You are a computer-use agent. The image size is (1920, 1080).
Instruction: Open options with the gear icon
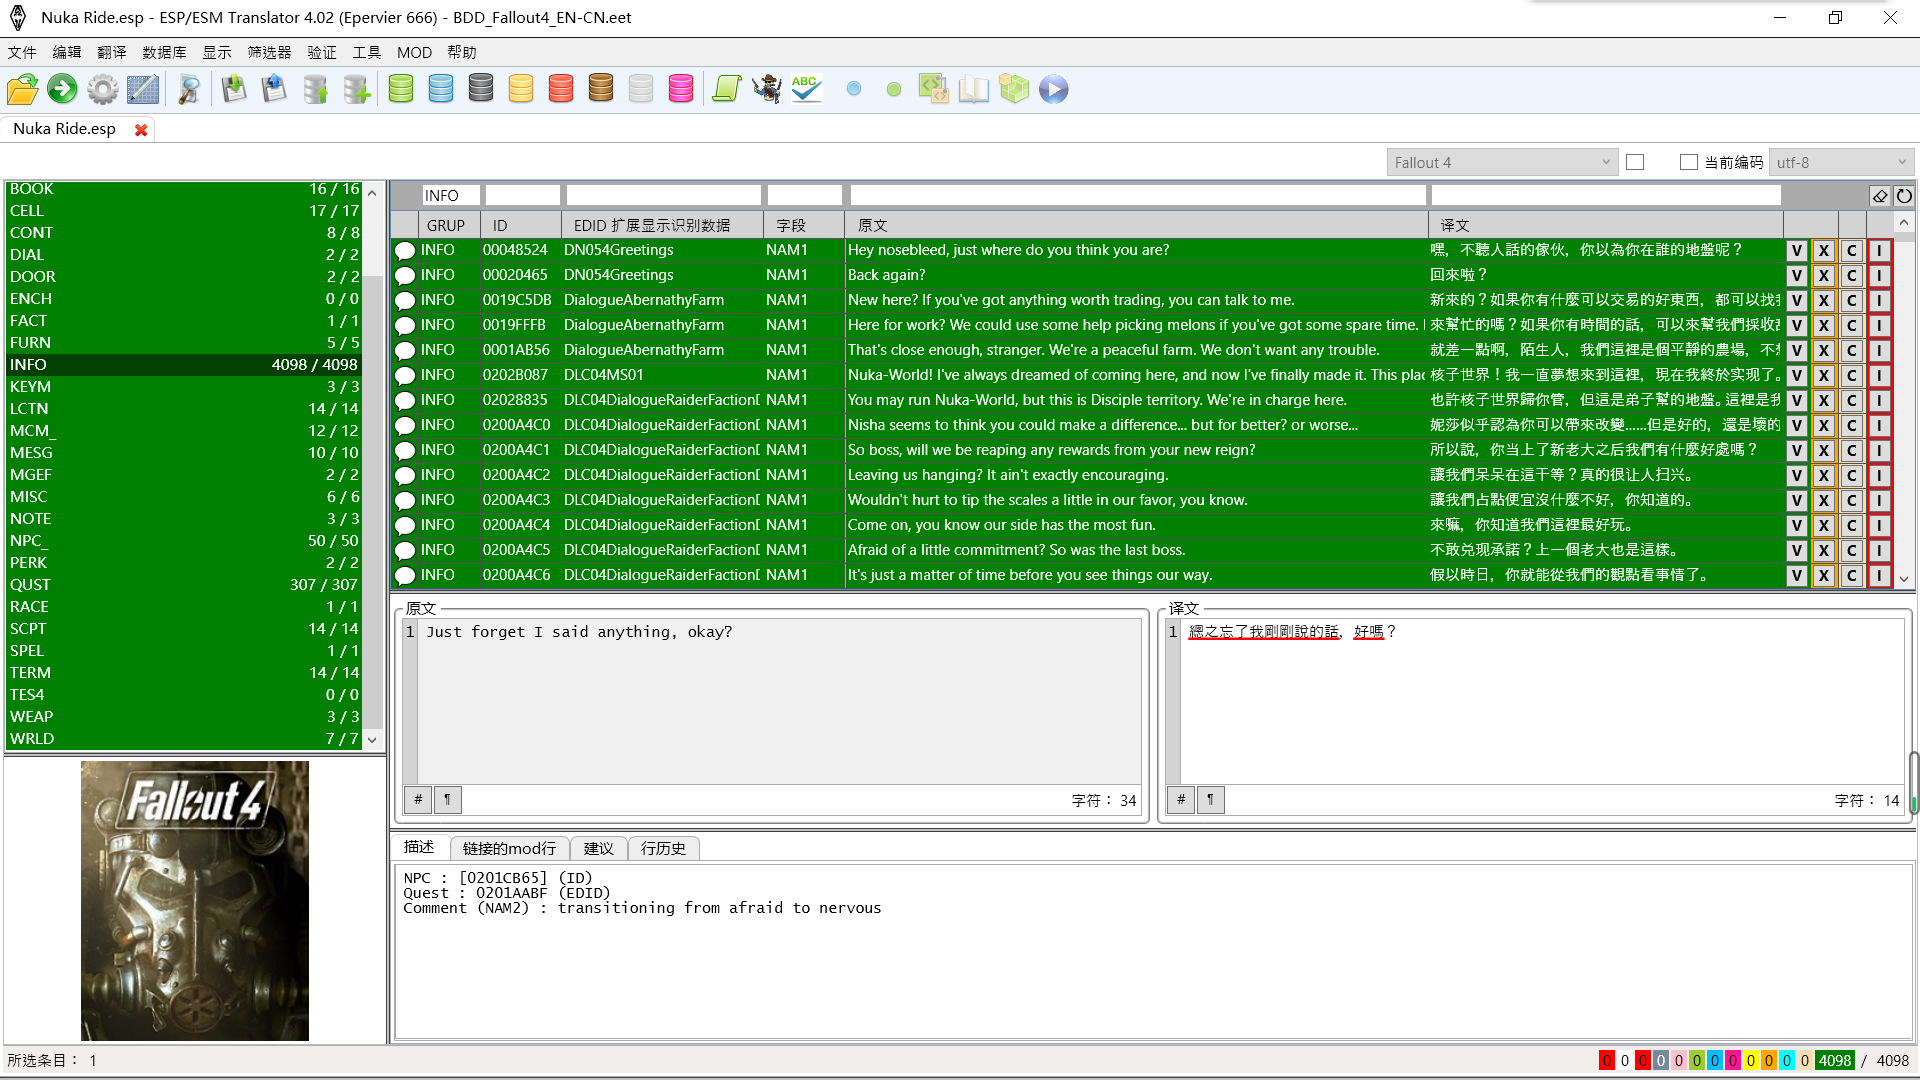102,89
